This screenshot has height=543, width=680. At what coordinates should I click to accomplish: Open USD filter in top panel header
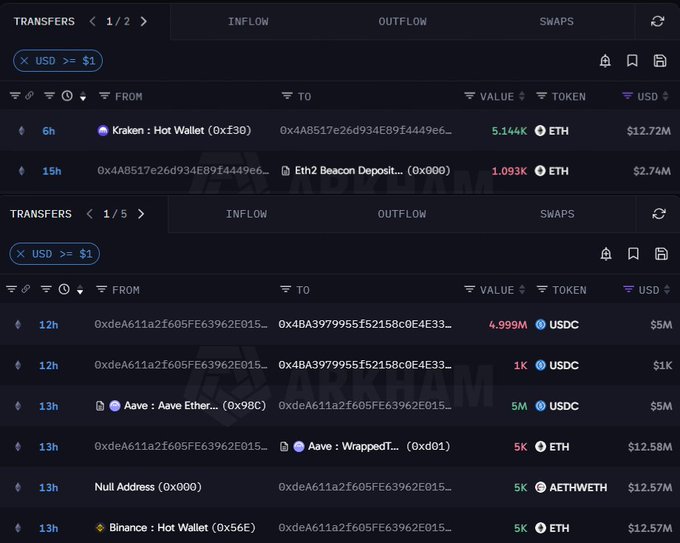coord(627,96)
